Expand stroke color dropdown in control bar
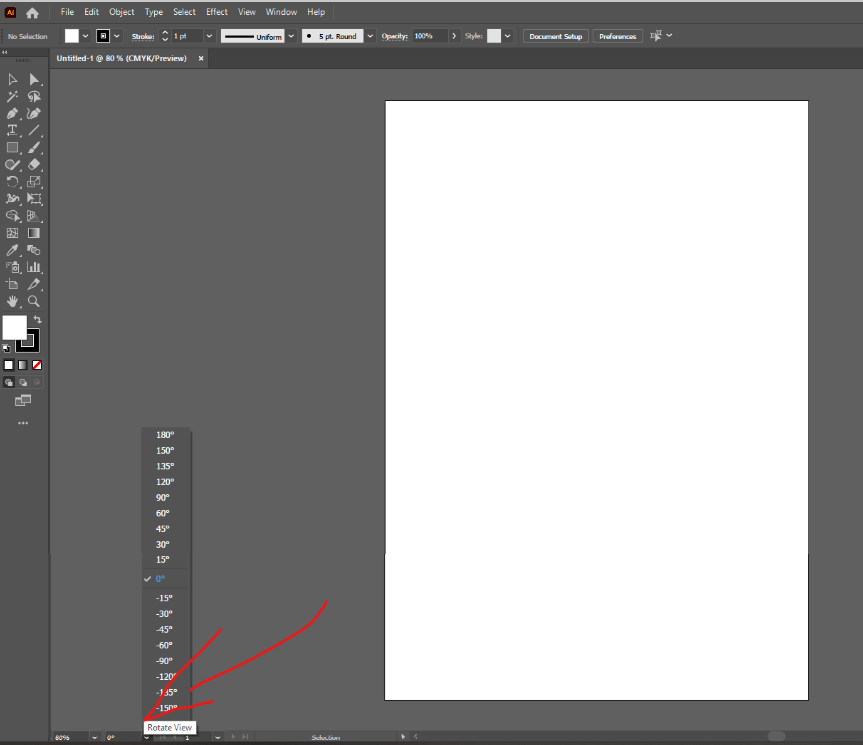Image resolution: width=863 pixels, height=745 pixels. coord(117,36)
